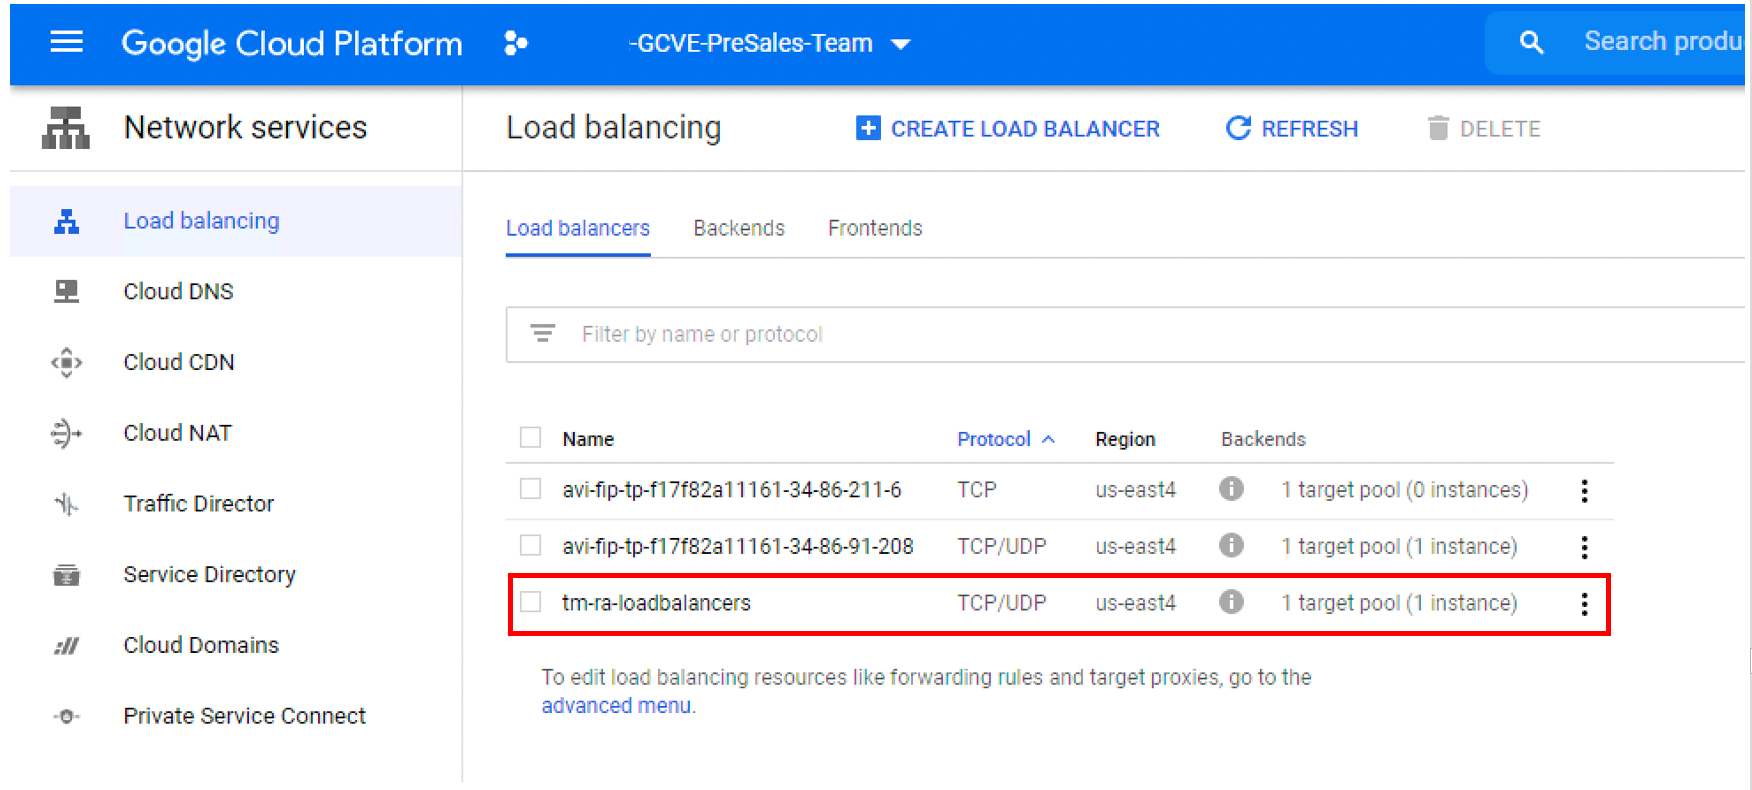Open the GCVE-PreSales-Team project selector dropdown
The image size is (1752, 790).
click(769, 43)
